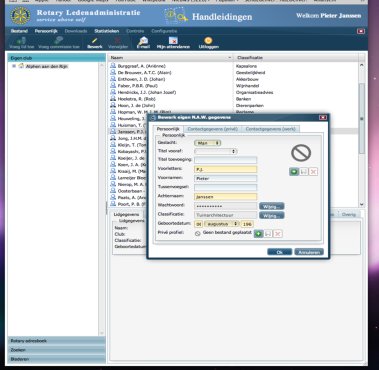Switch to Contactgegevens (privé) tab
The image size is (379, 370).
click(212, 129)
